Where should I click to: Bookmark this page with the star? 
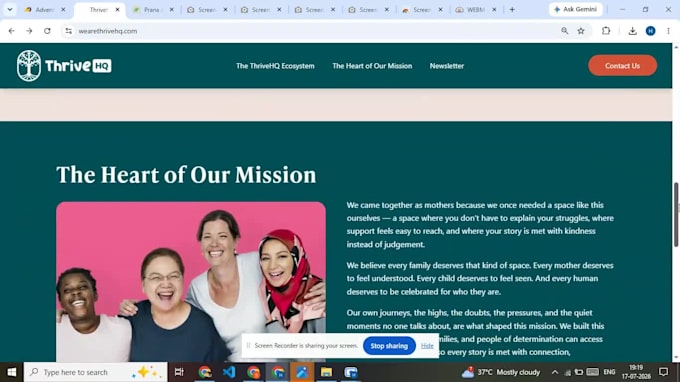(x=581, y=31)
